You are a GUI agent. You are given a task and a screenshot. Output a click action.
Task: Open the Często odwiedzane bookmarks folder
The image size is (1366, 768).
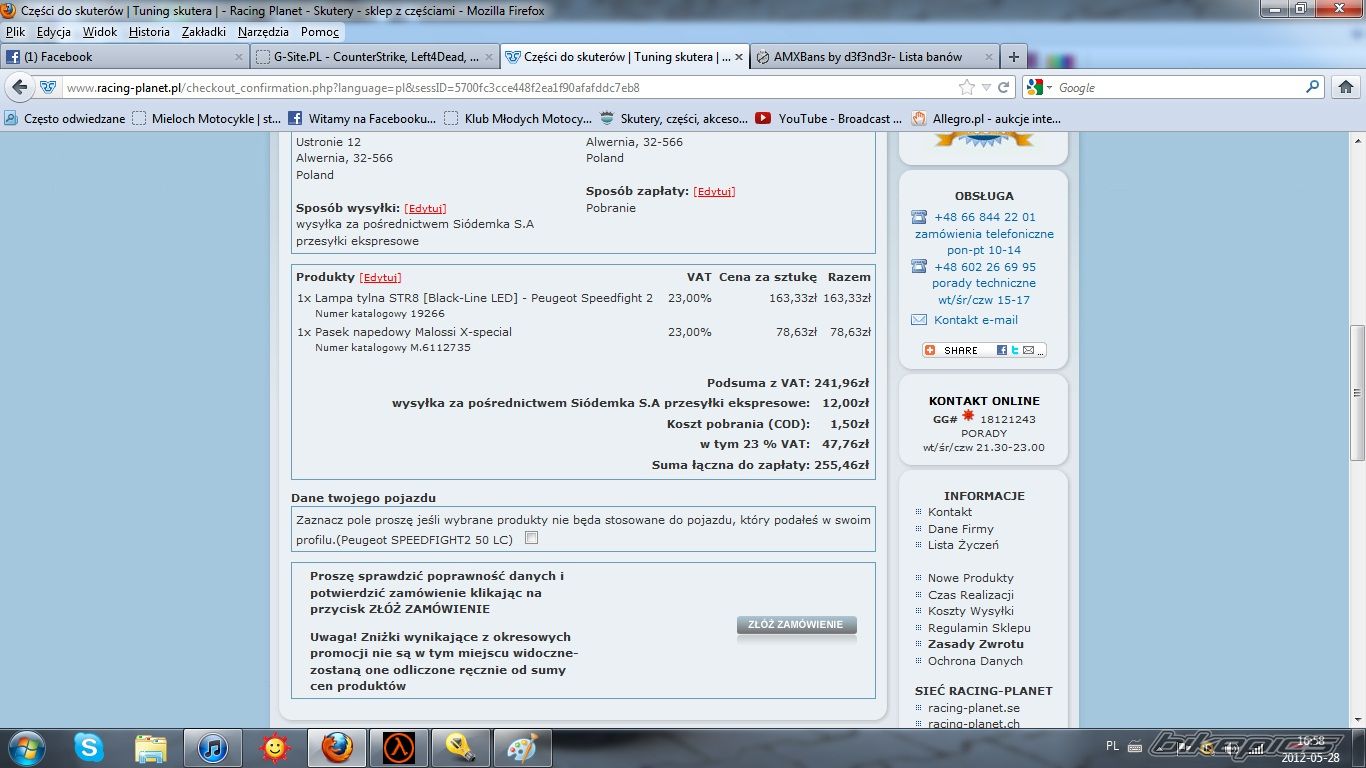coord(65,118)
